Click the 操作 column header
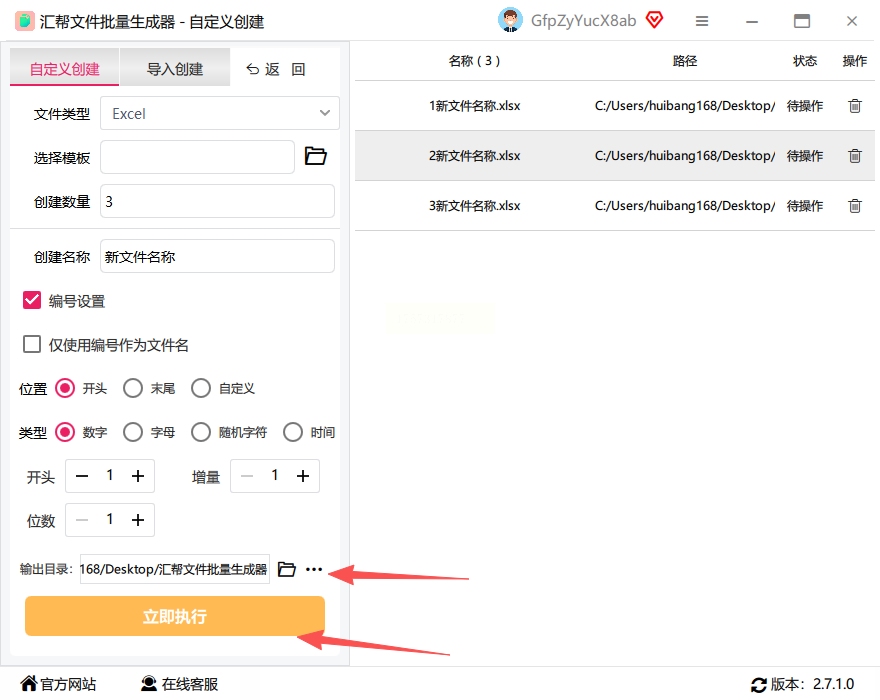This screenshot has width=880, height=700. pos(855,61)
